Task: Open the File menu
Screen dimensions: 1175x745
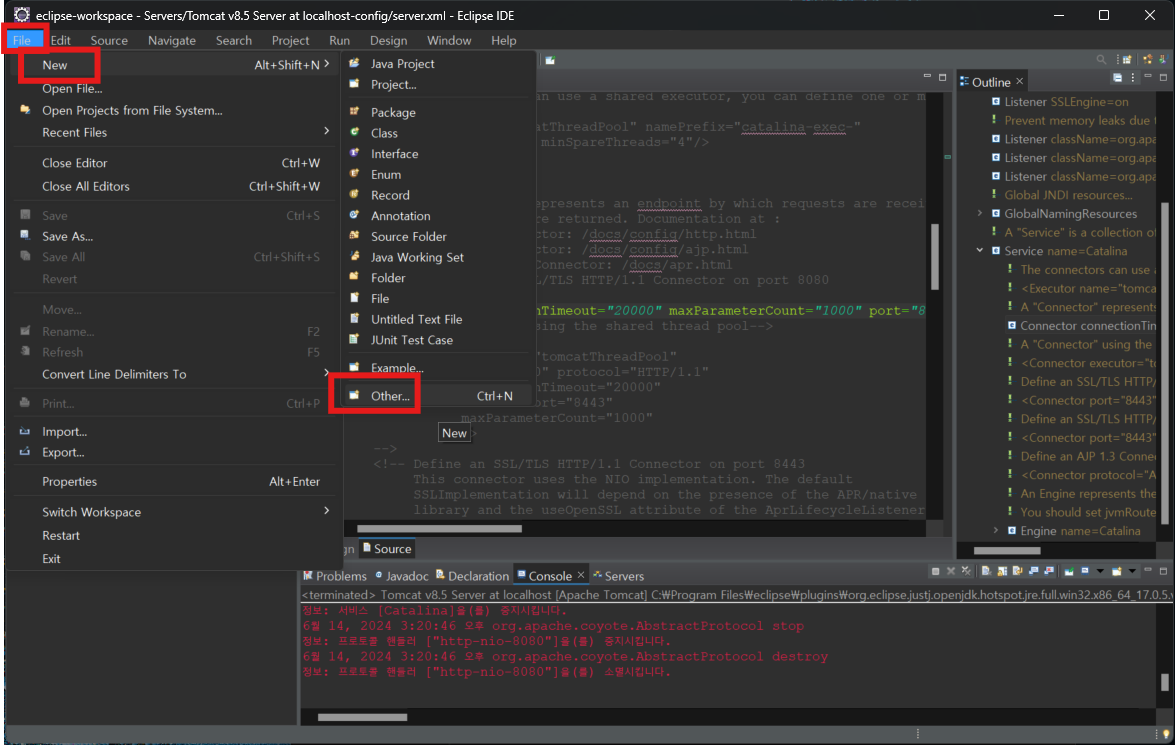Action: pyautogui.click(x=22, y=40)
